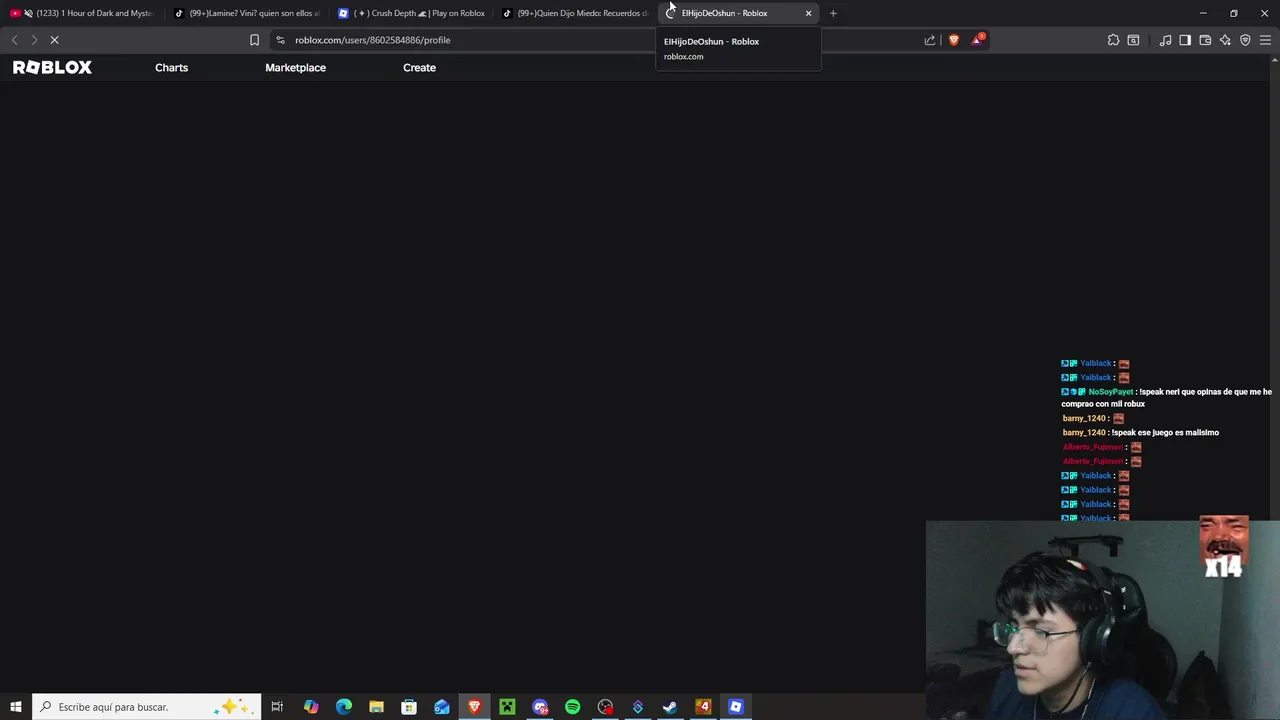Open the Brave Wallet icon
The width and height of the screenshot is (1280, 720).
1205,40
